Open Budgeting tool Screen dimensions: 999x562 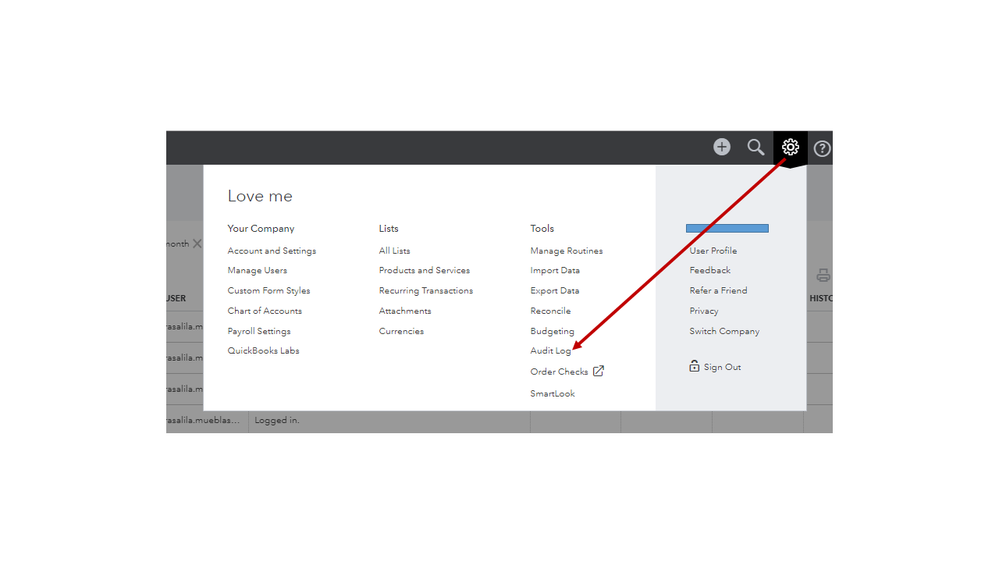(552, 331)
